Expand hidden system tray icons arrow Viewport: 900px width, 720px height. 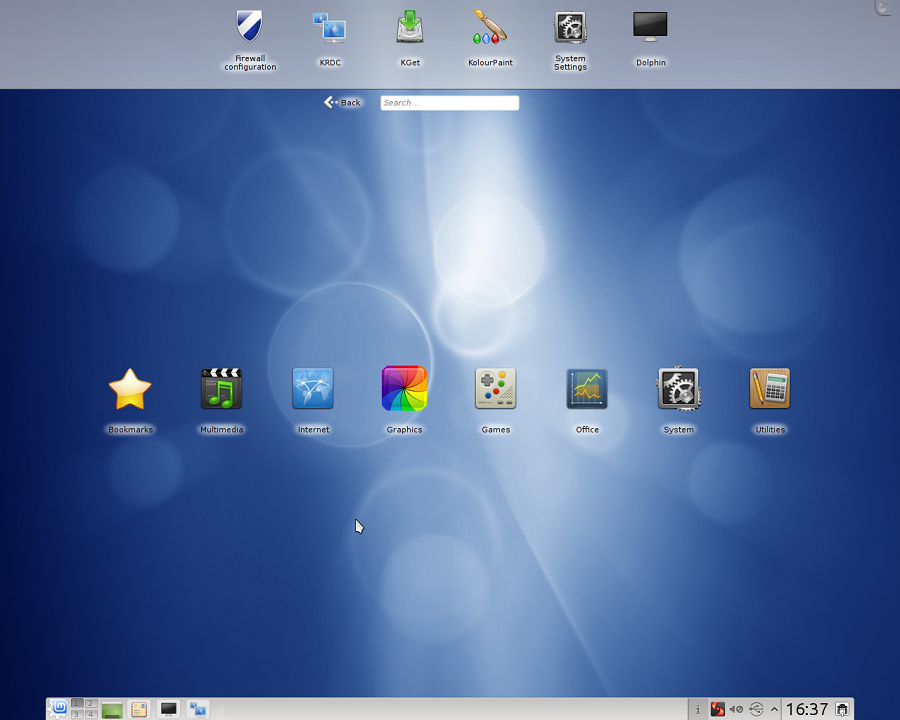(774, 709)
